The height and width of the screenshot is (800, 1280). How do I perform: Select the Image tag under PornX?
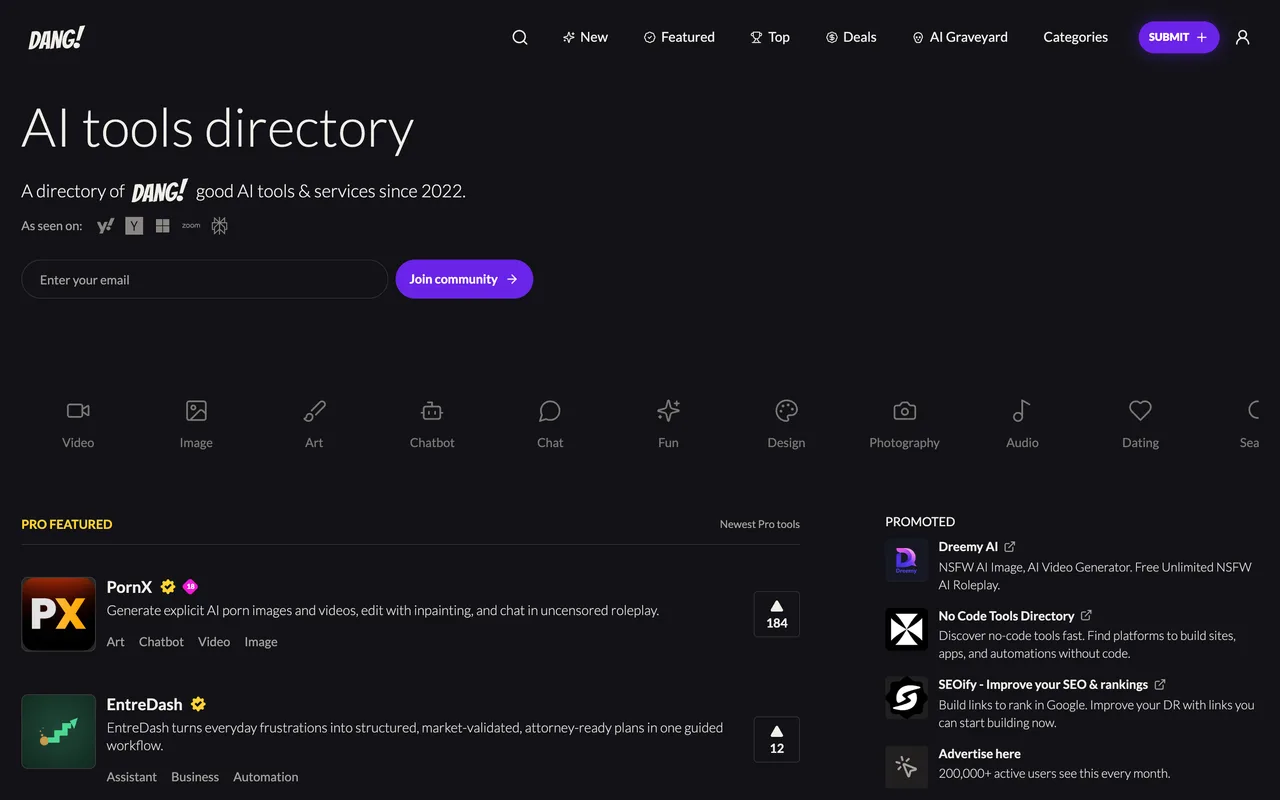coord(261,642)
